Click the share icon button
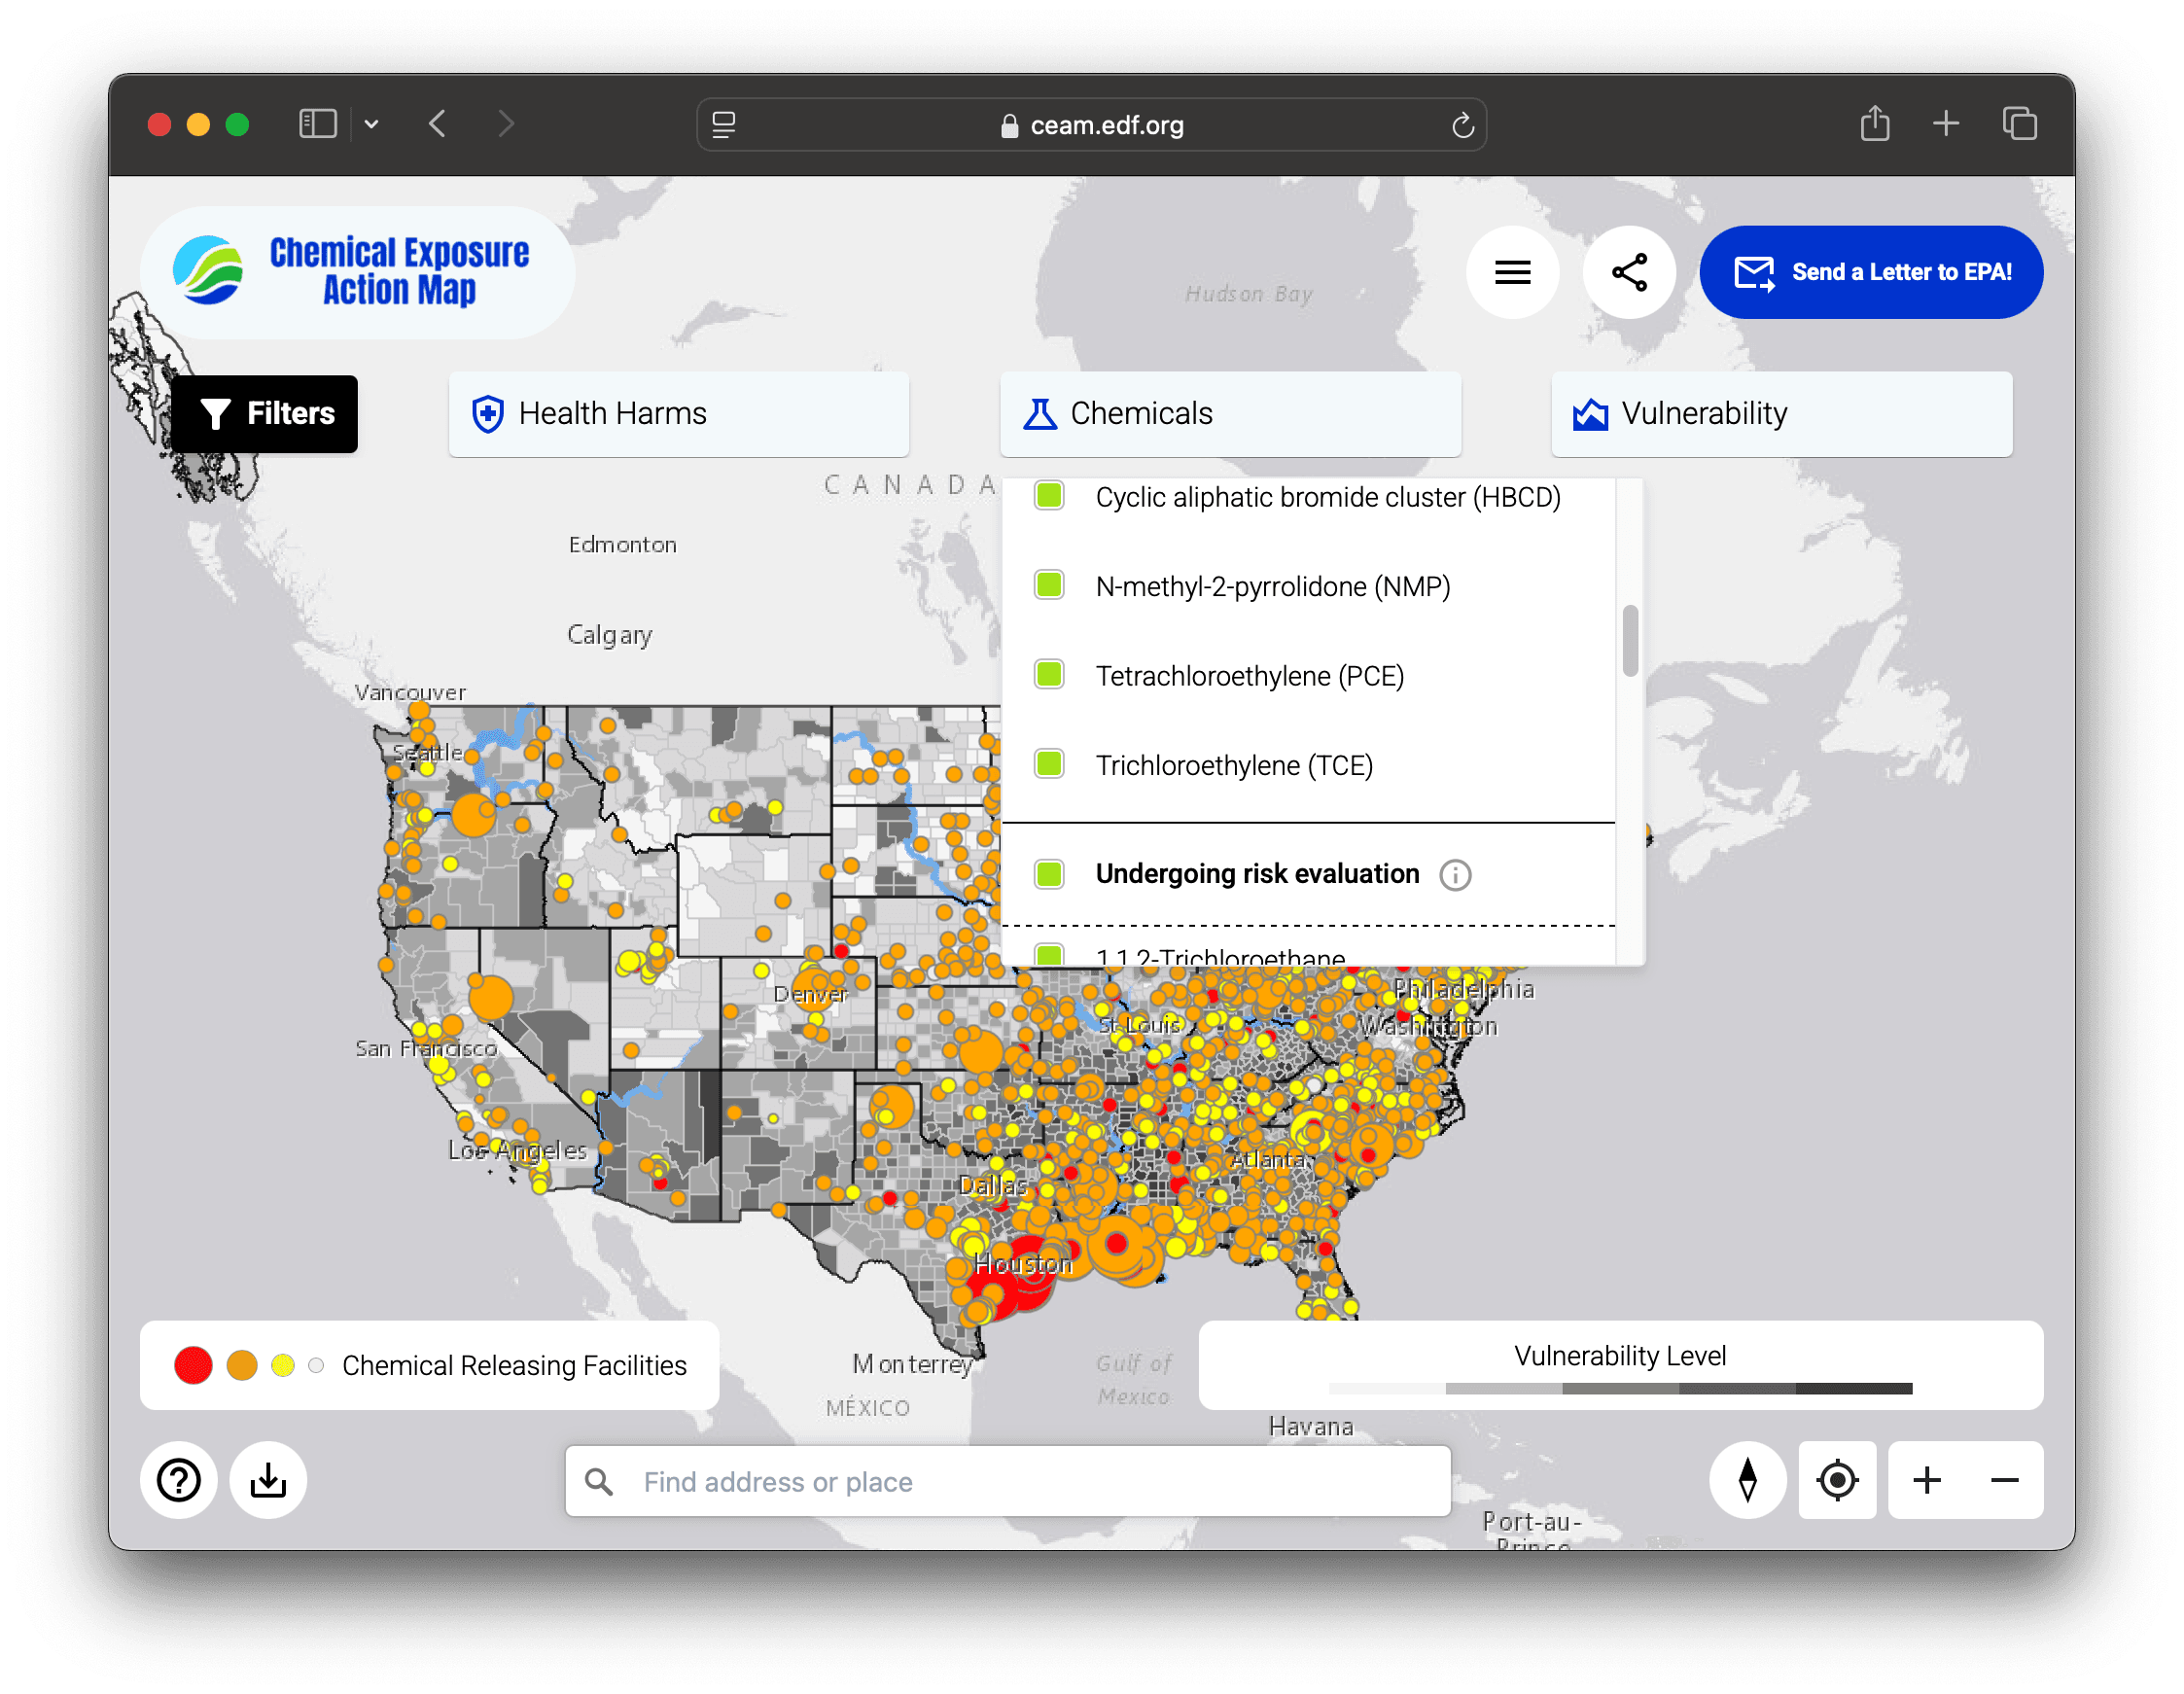The image size is (2184, 1694). click(1629, 272)
